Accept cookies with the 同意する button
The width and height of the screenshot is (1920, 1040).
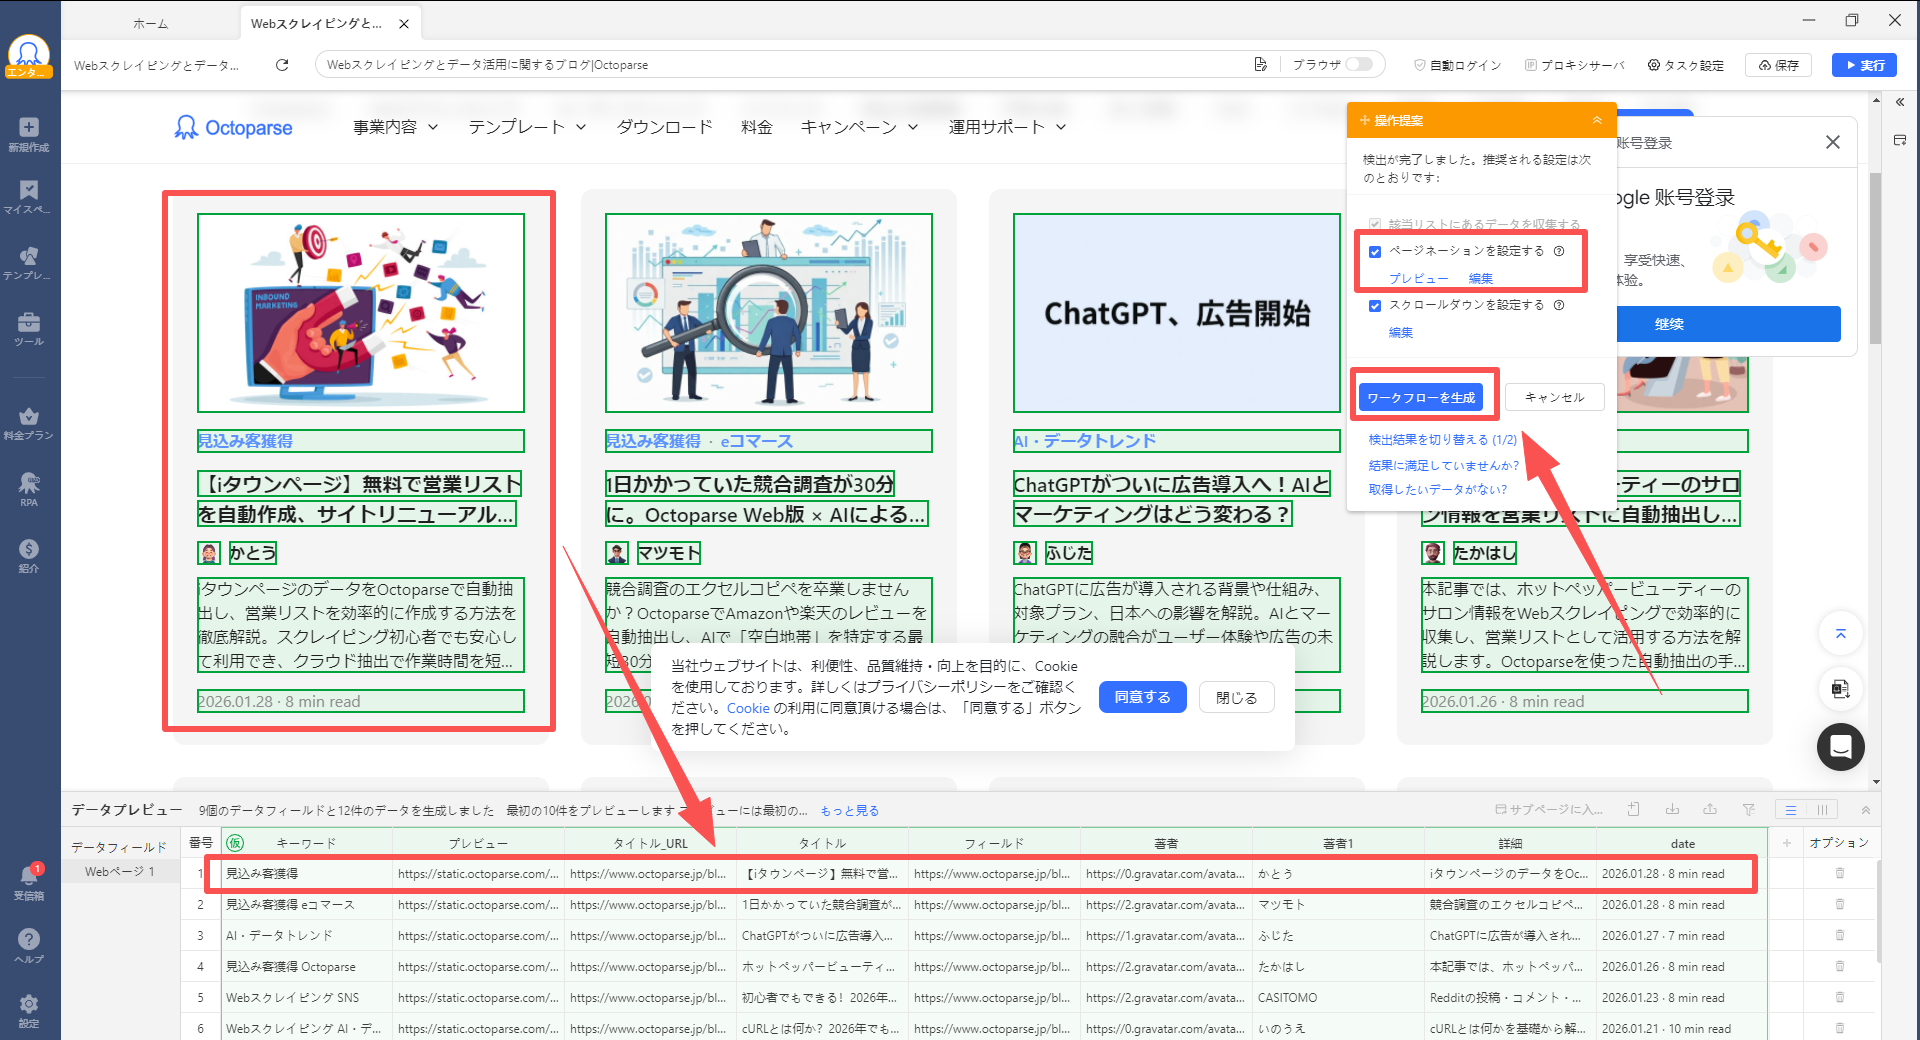1142,697
